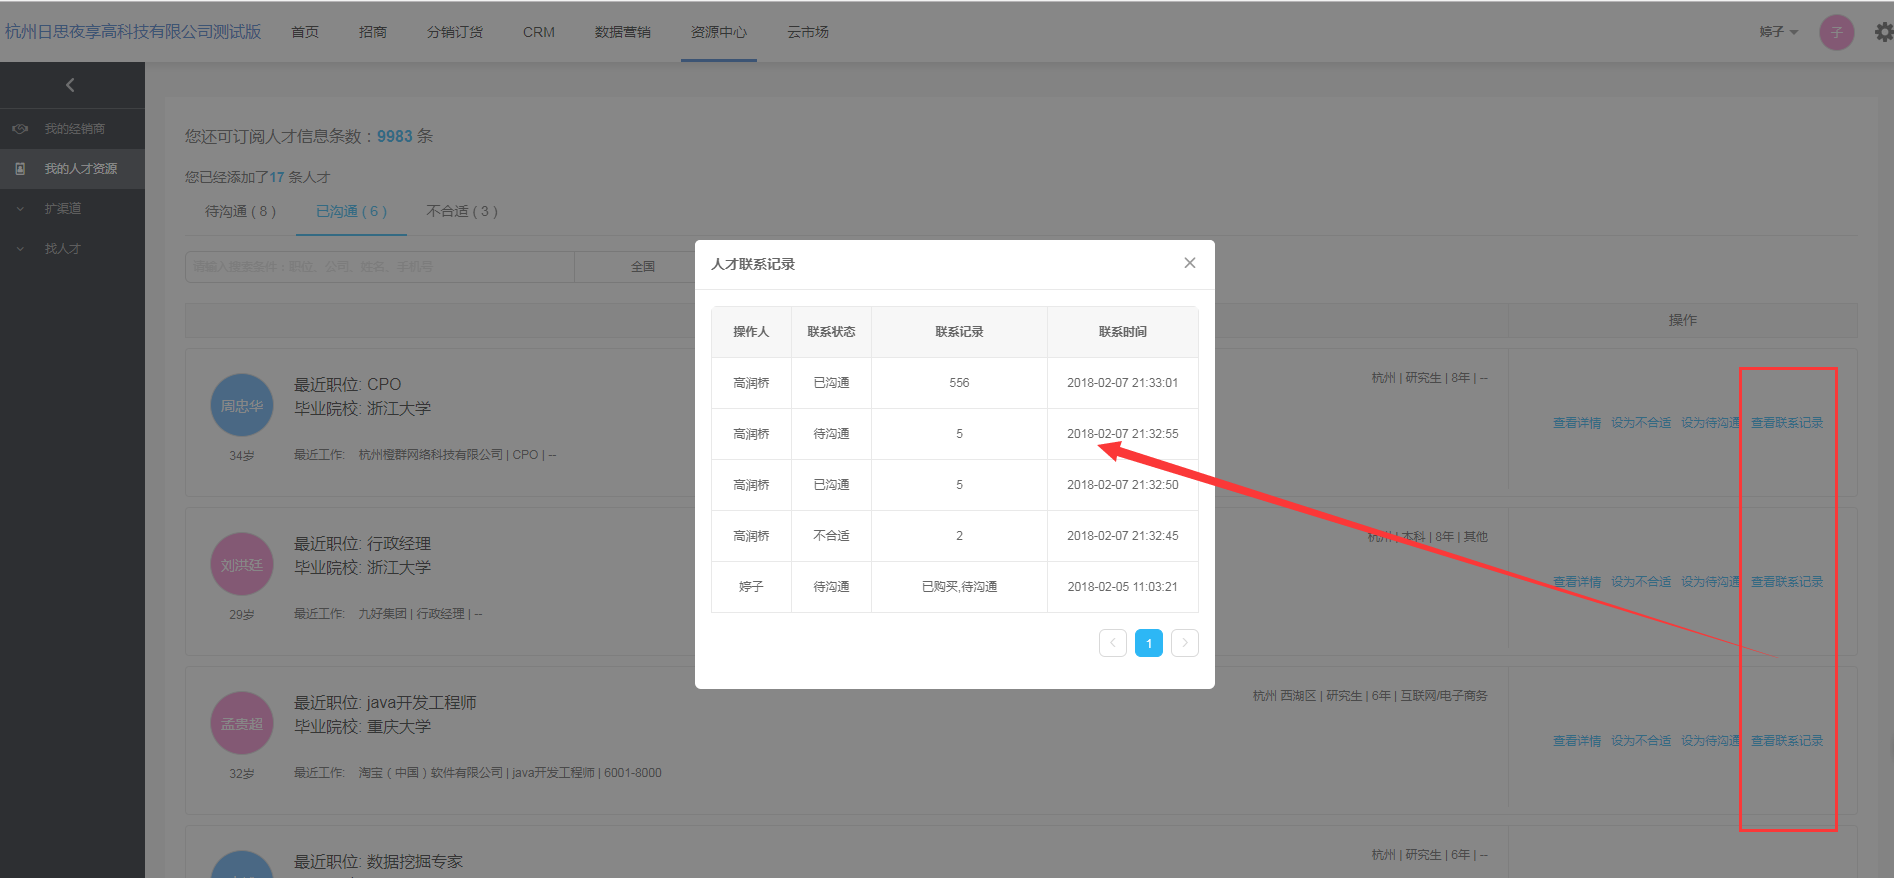Switch to 待沟通 (8) tab

pos(240,211)
